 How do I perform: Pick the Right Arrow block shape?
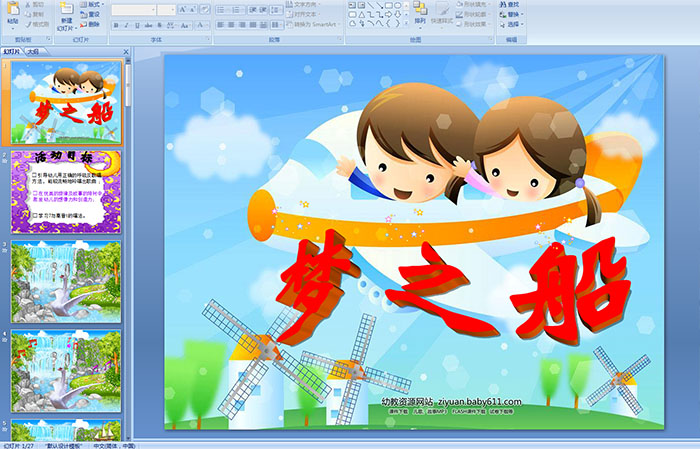388,14
